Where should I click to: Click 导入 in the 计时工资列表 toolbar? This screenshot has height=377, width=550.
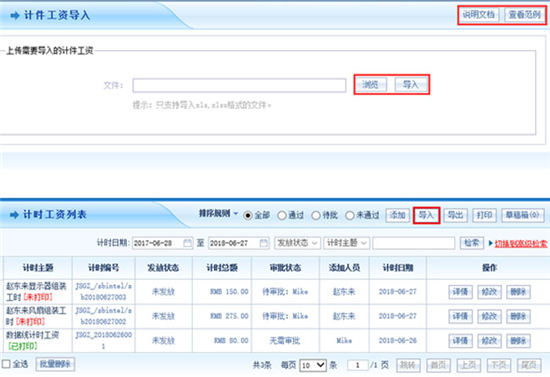(427, 215)
